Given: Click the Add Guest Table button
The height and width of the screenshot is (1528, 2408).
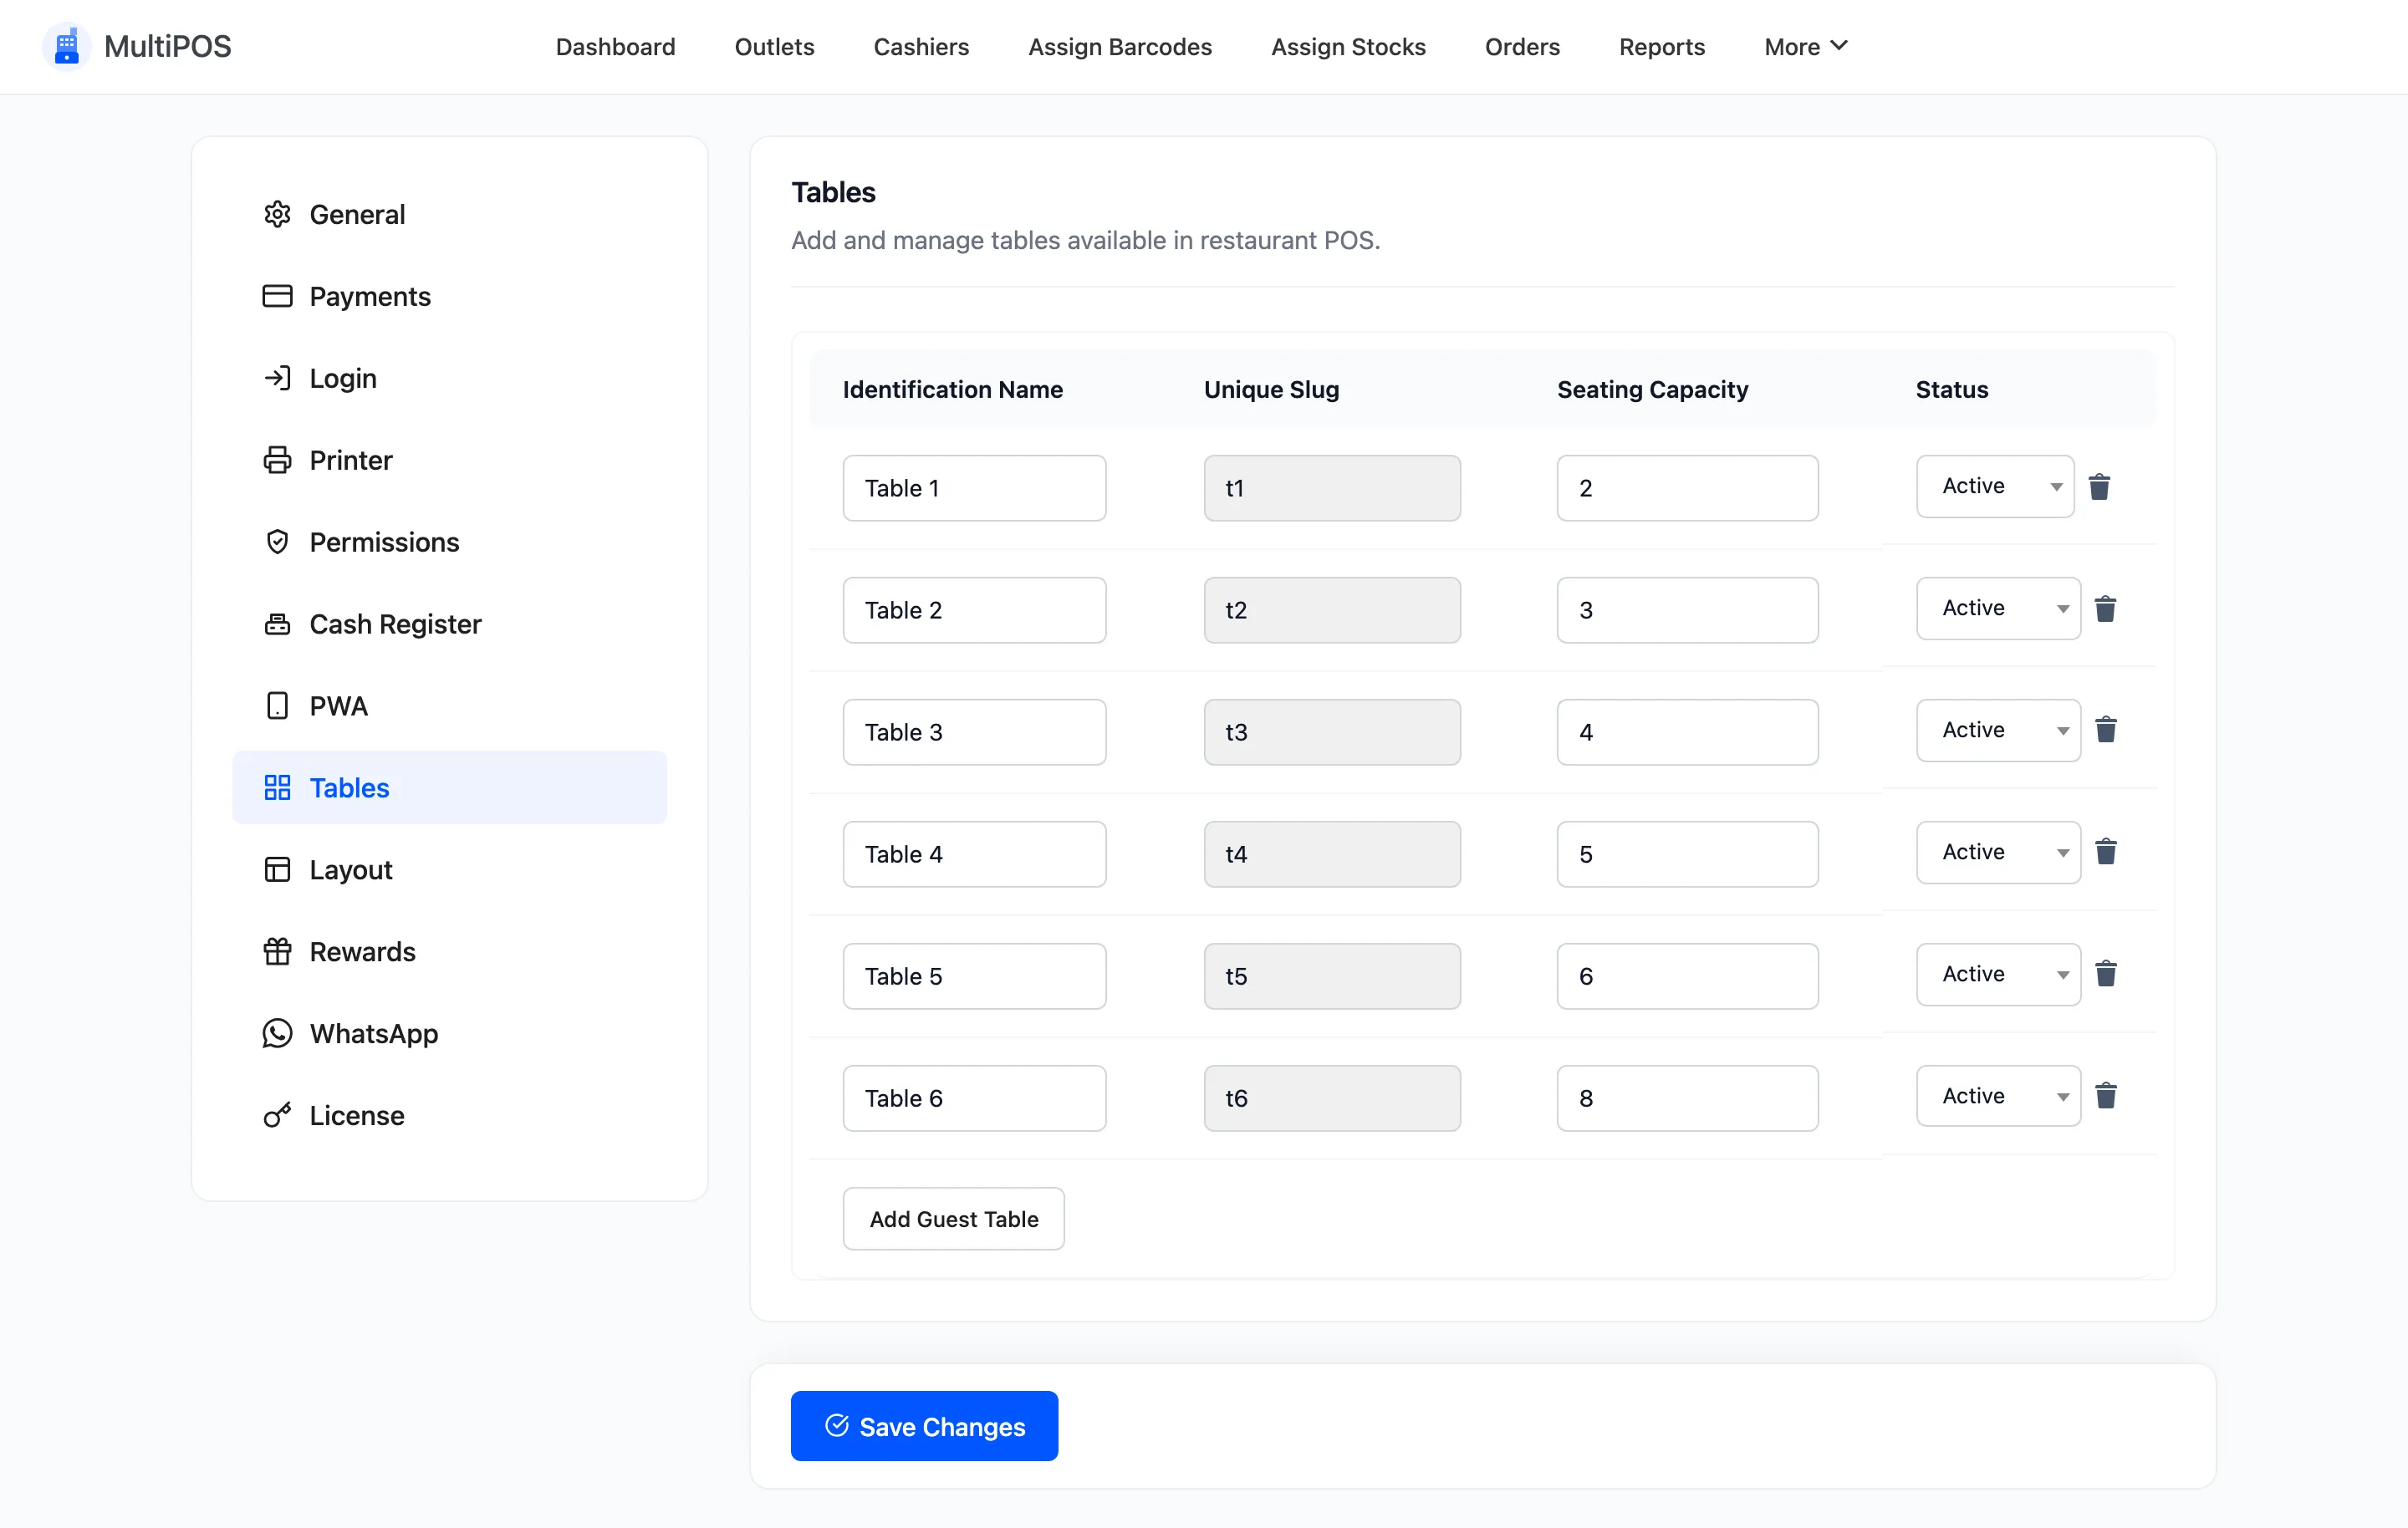Looking at the screenshot, I should (x=953, y=1219).
